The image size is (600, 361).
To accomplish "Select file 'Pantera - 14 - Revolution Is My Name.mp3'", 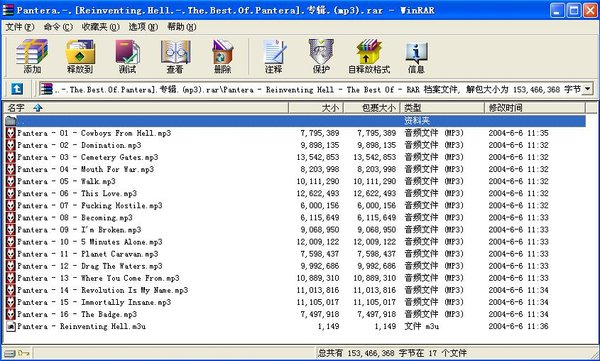I will click(x=103, y=290).
